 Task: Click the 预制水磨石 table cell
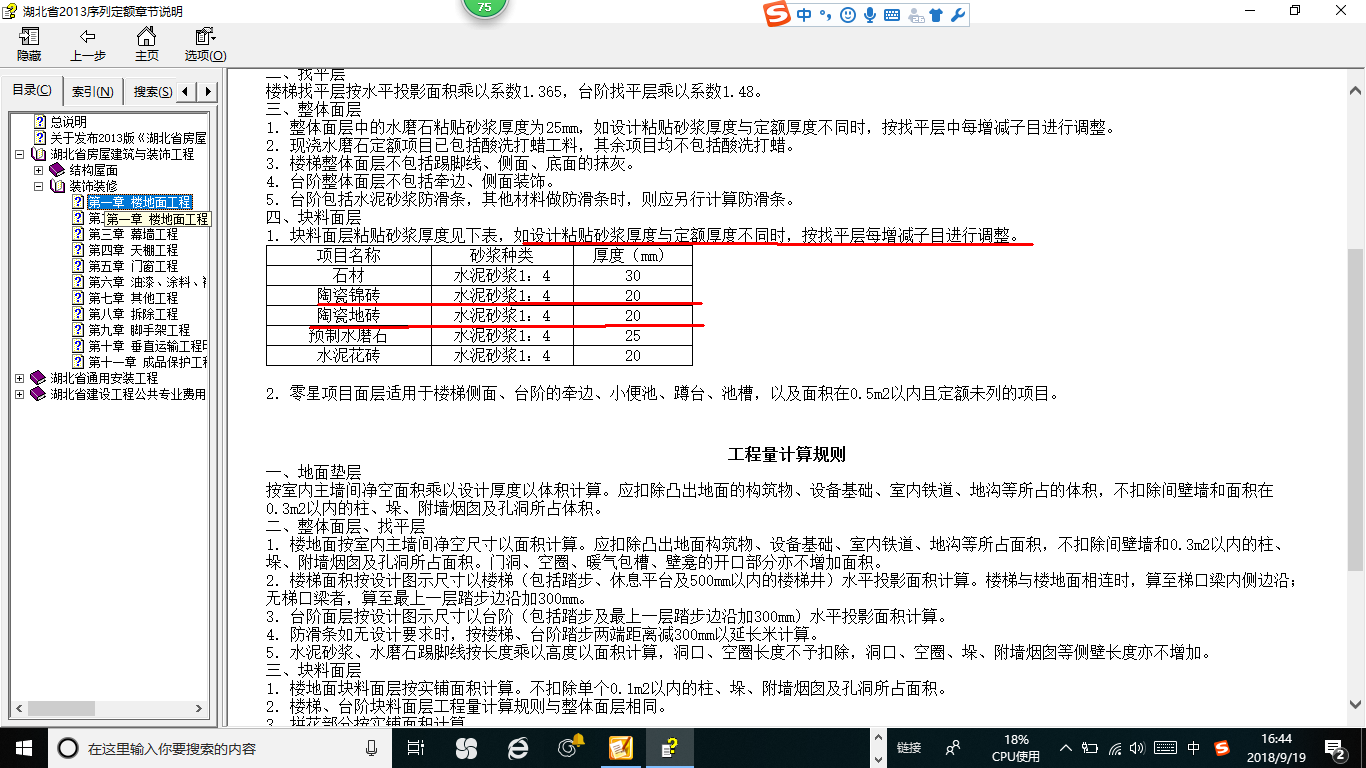pyautogui.click(x=349, y=335)
